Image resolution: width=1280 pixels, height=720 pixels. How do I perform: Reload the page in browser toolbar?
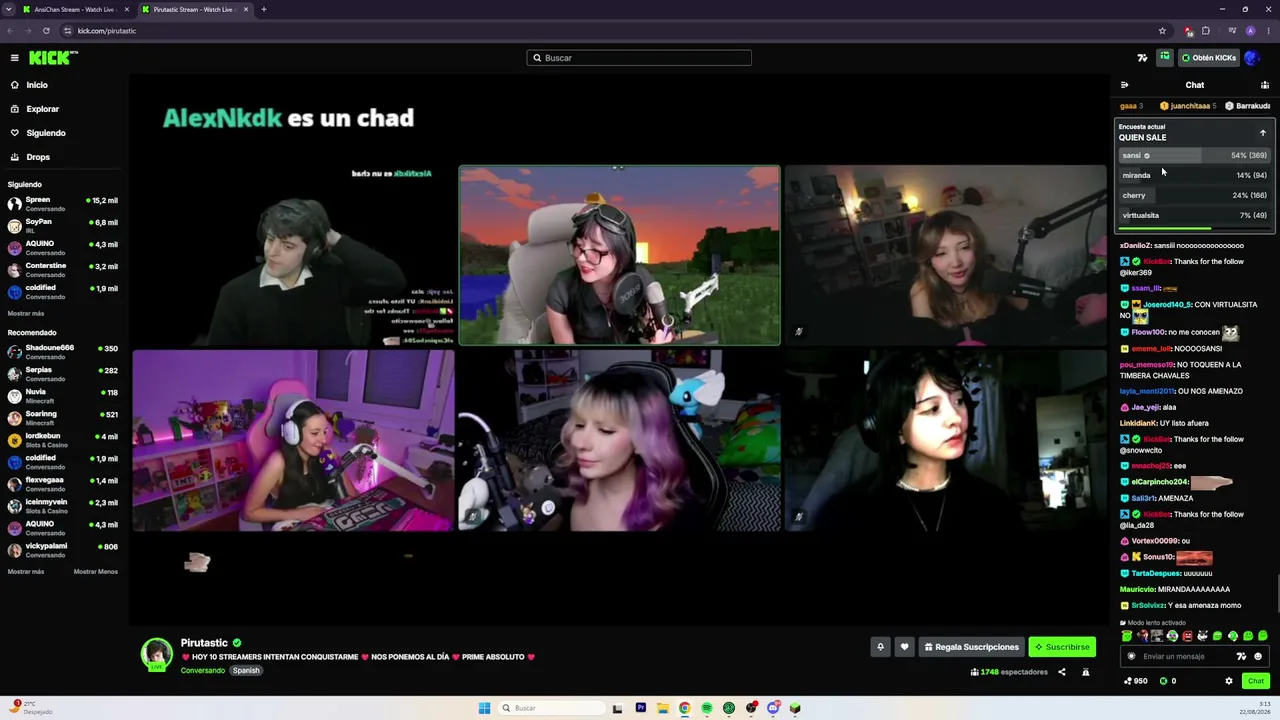46,31
